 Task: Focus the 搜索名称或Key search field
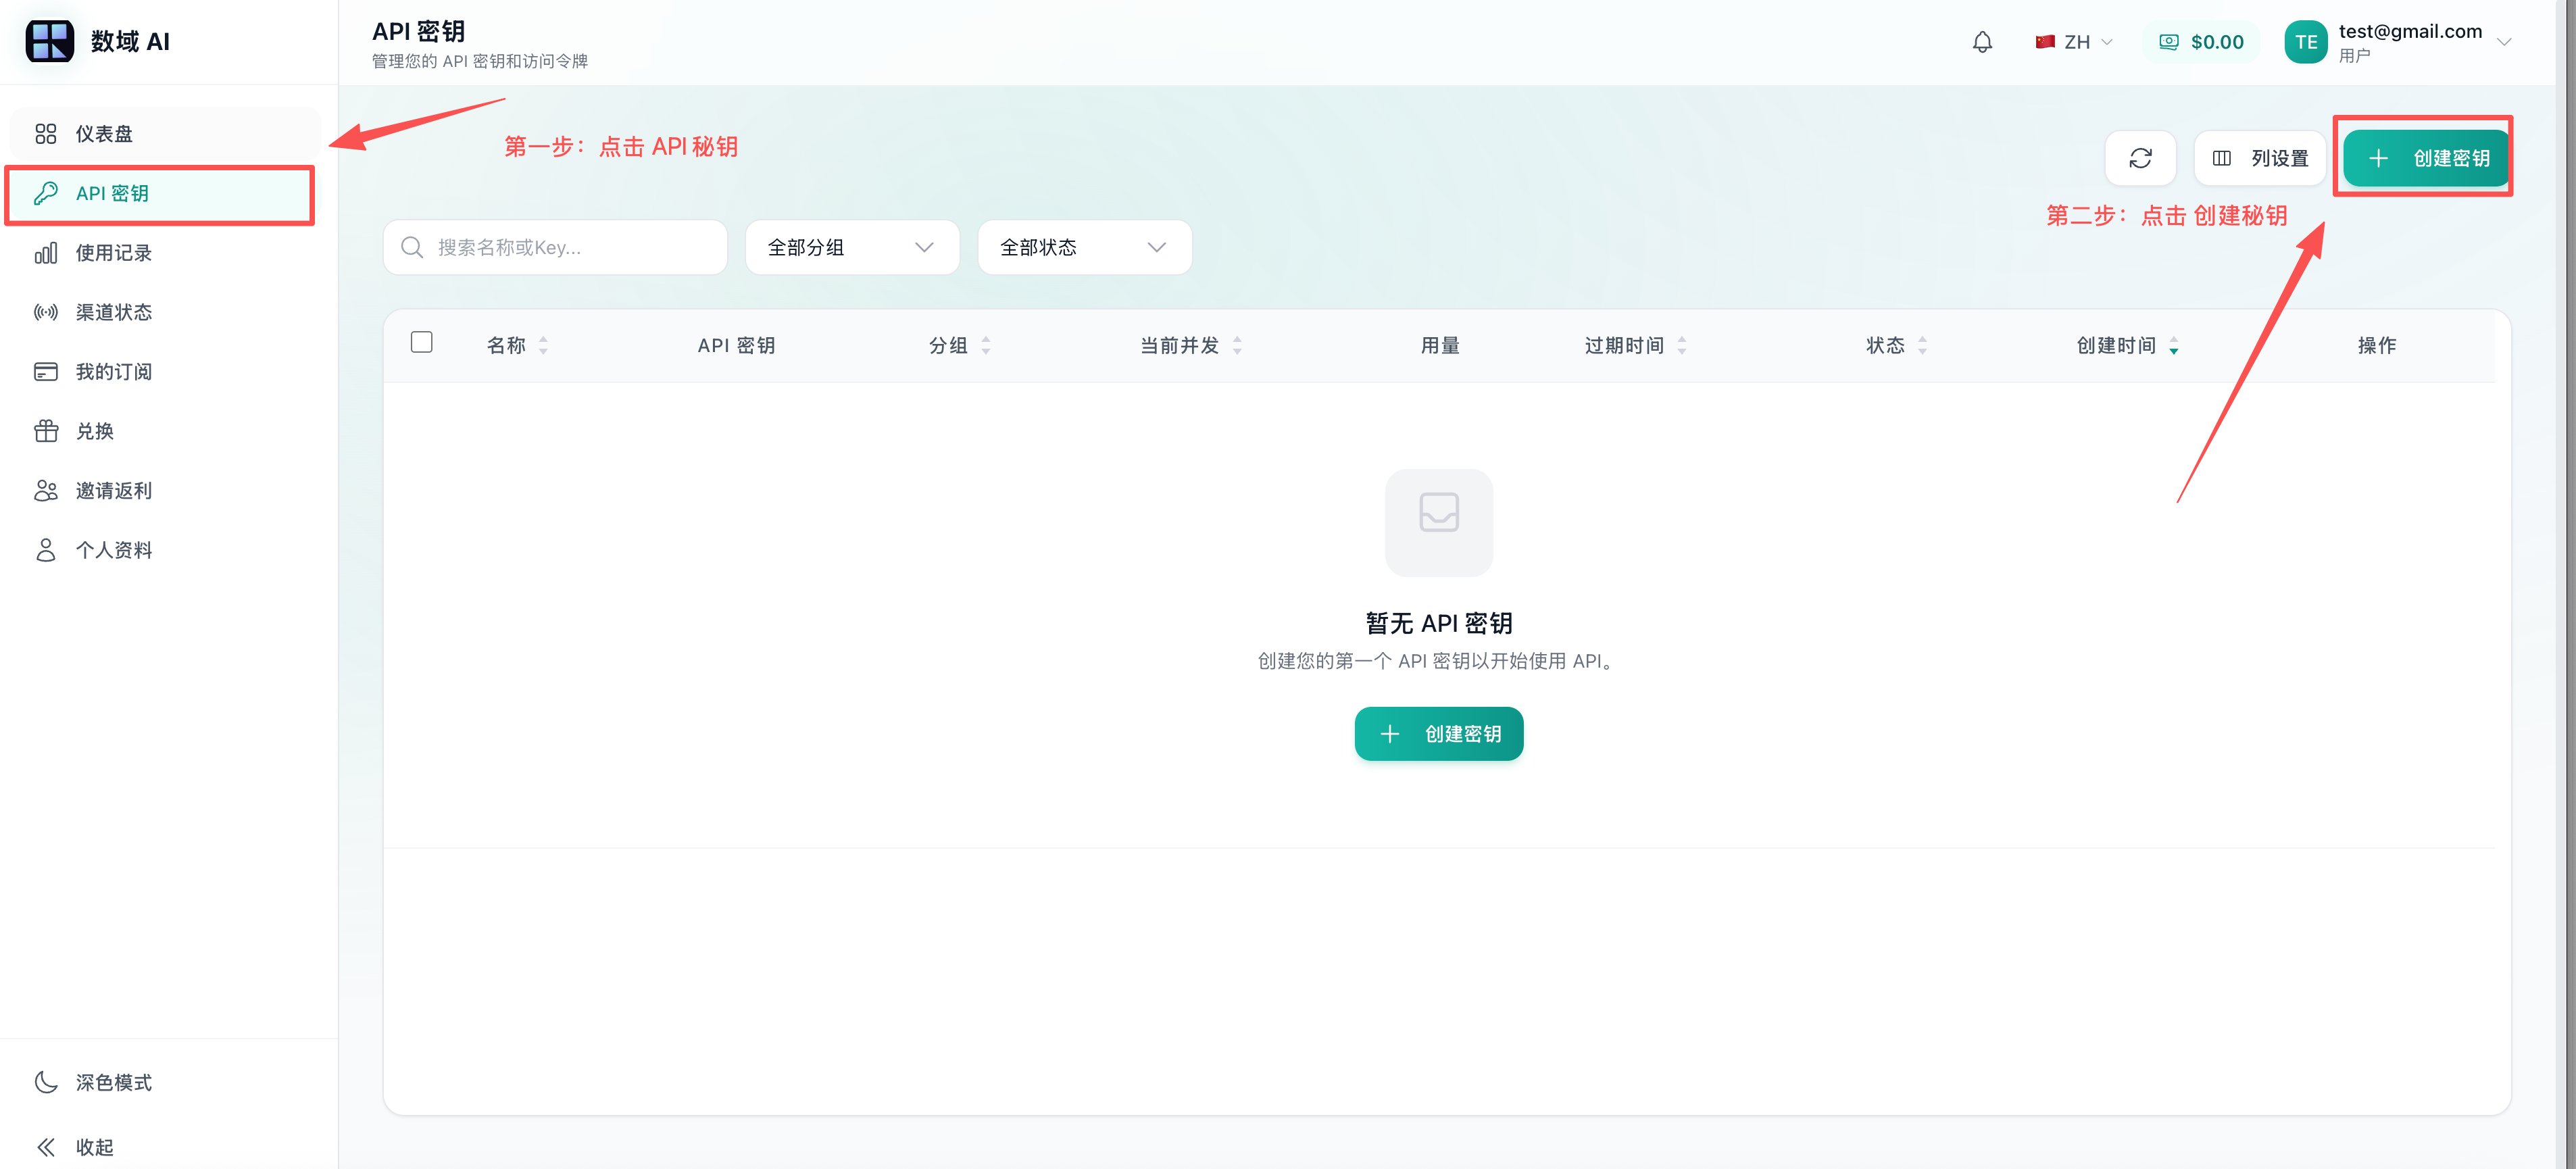coord(555,247)
